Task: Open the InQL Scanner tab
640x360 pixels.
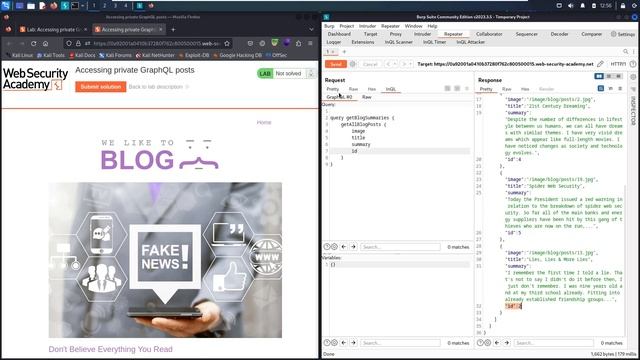Action: (398, 42)
